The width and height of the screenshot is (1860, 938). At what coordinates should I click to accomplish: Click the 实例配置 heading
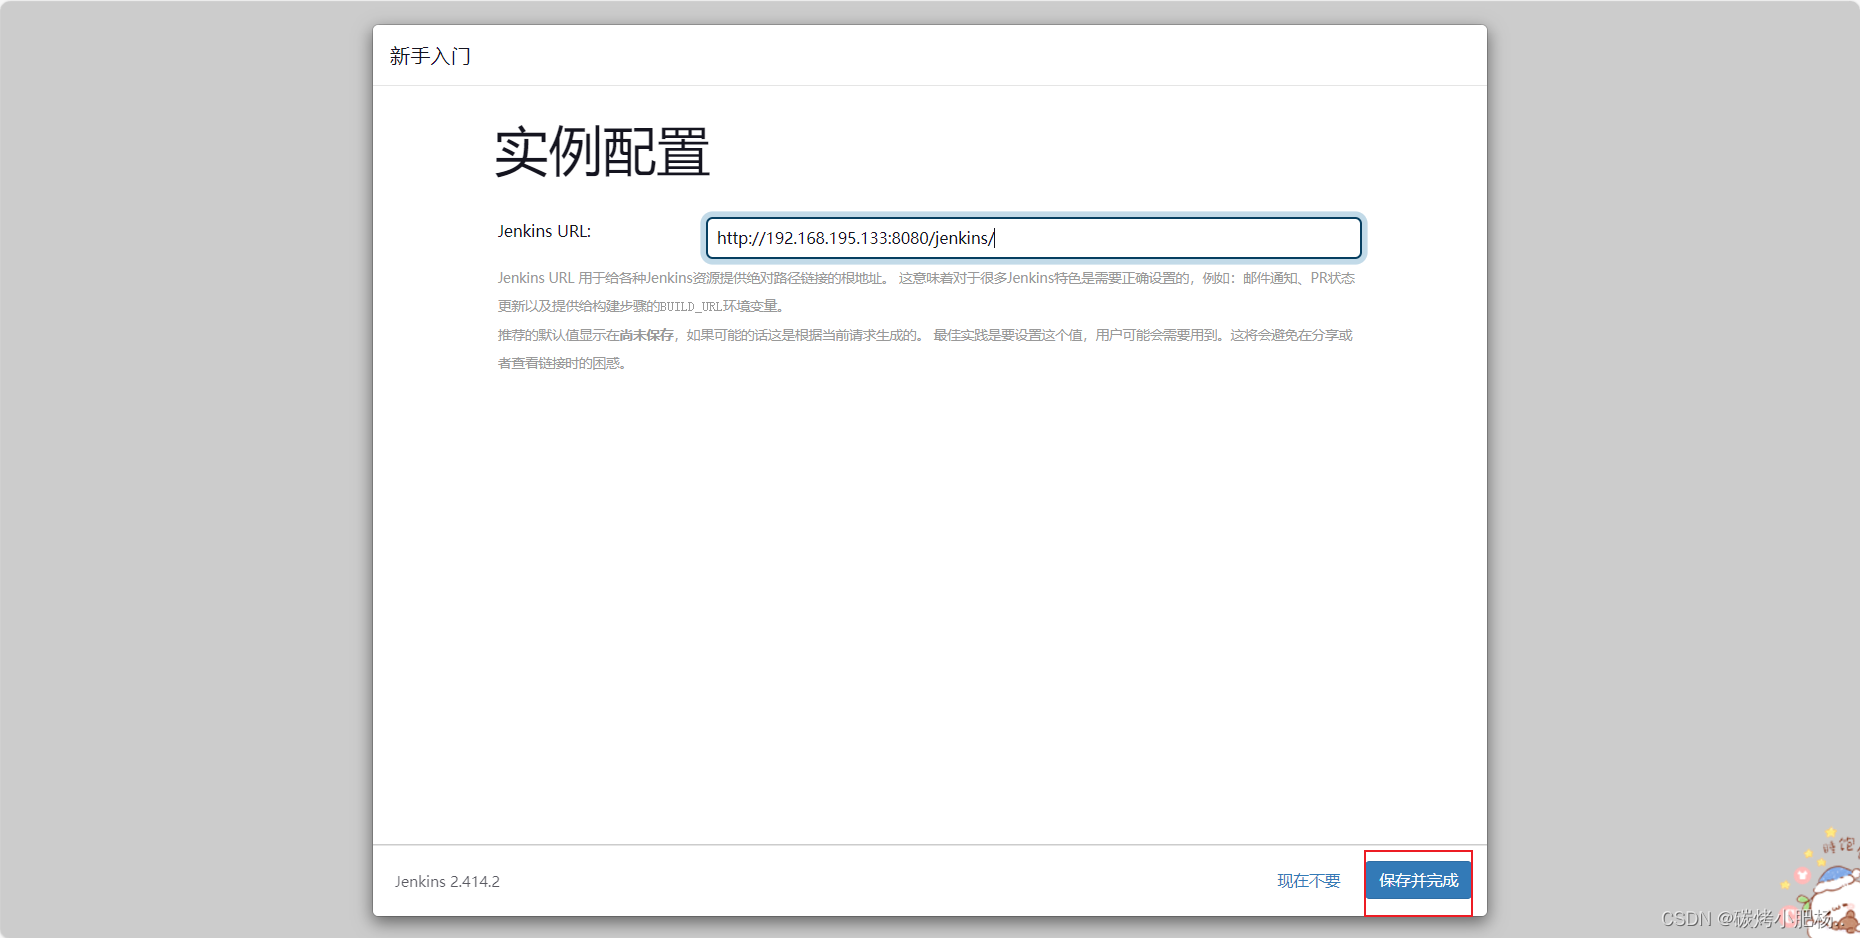[x=602, y=152]
